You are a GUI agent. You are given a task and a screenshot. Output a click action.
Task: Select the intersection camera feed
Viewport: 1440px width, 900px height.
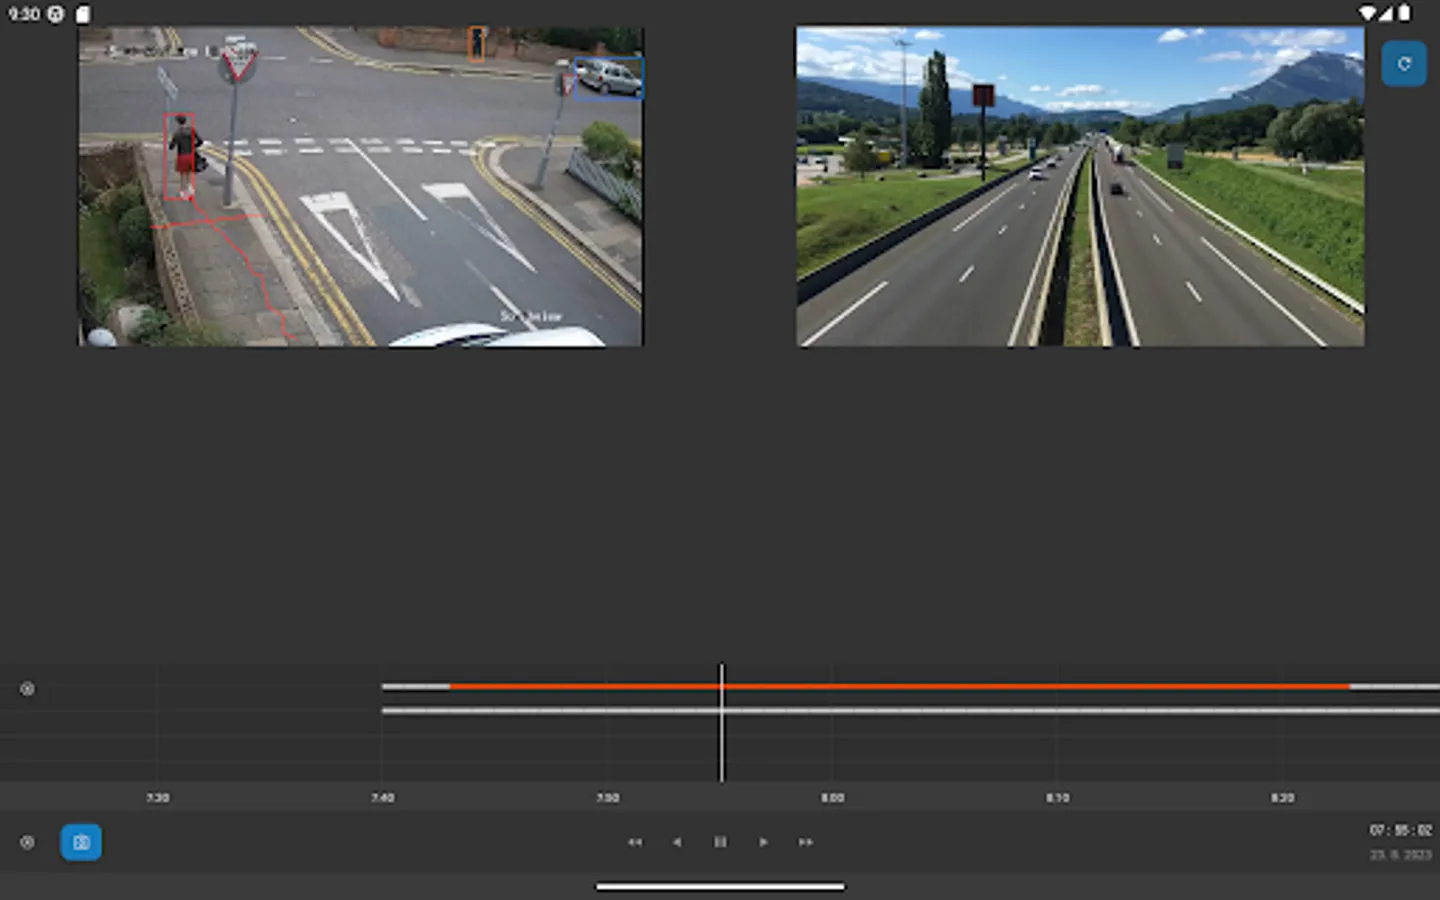[x=360, y=185]
